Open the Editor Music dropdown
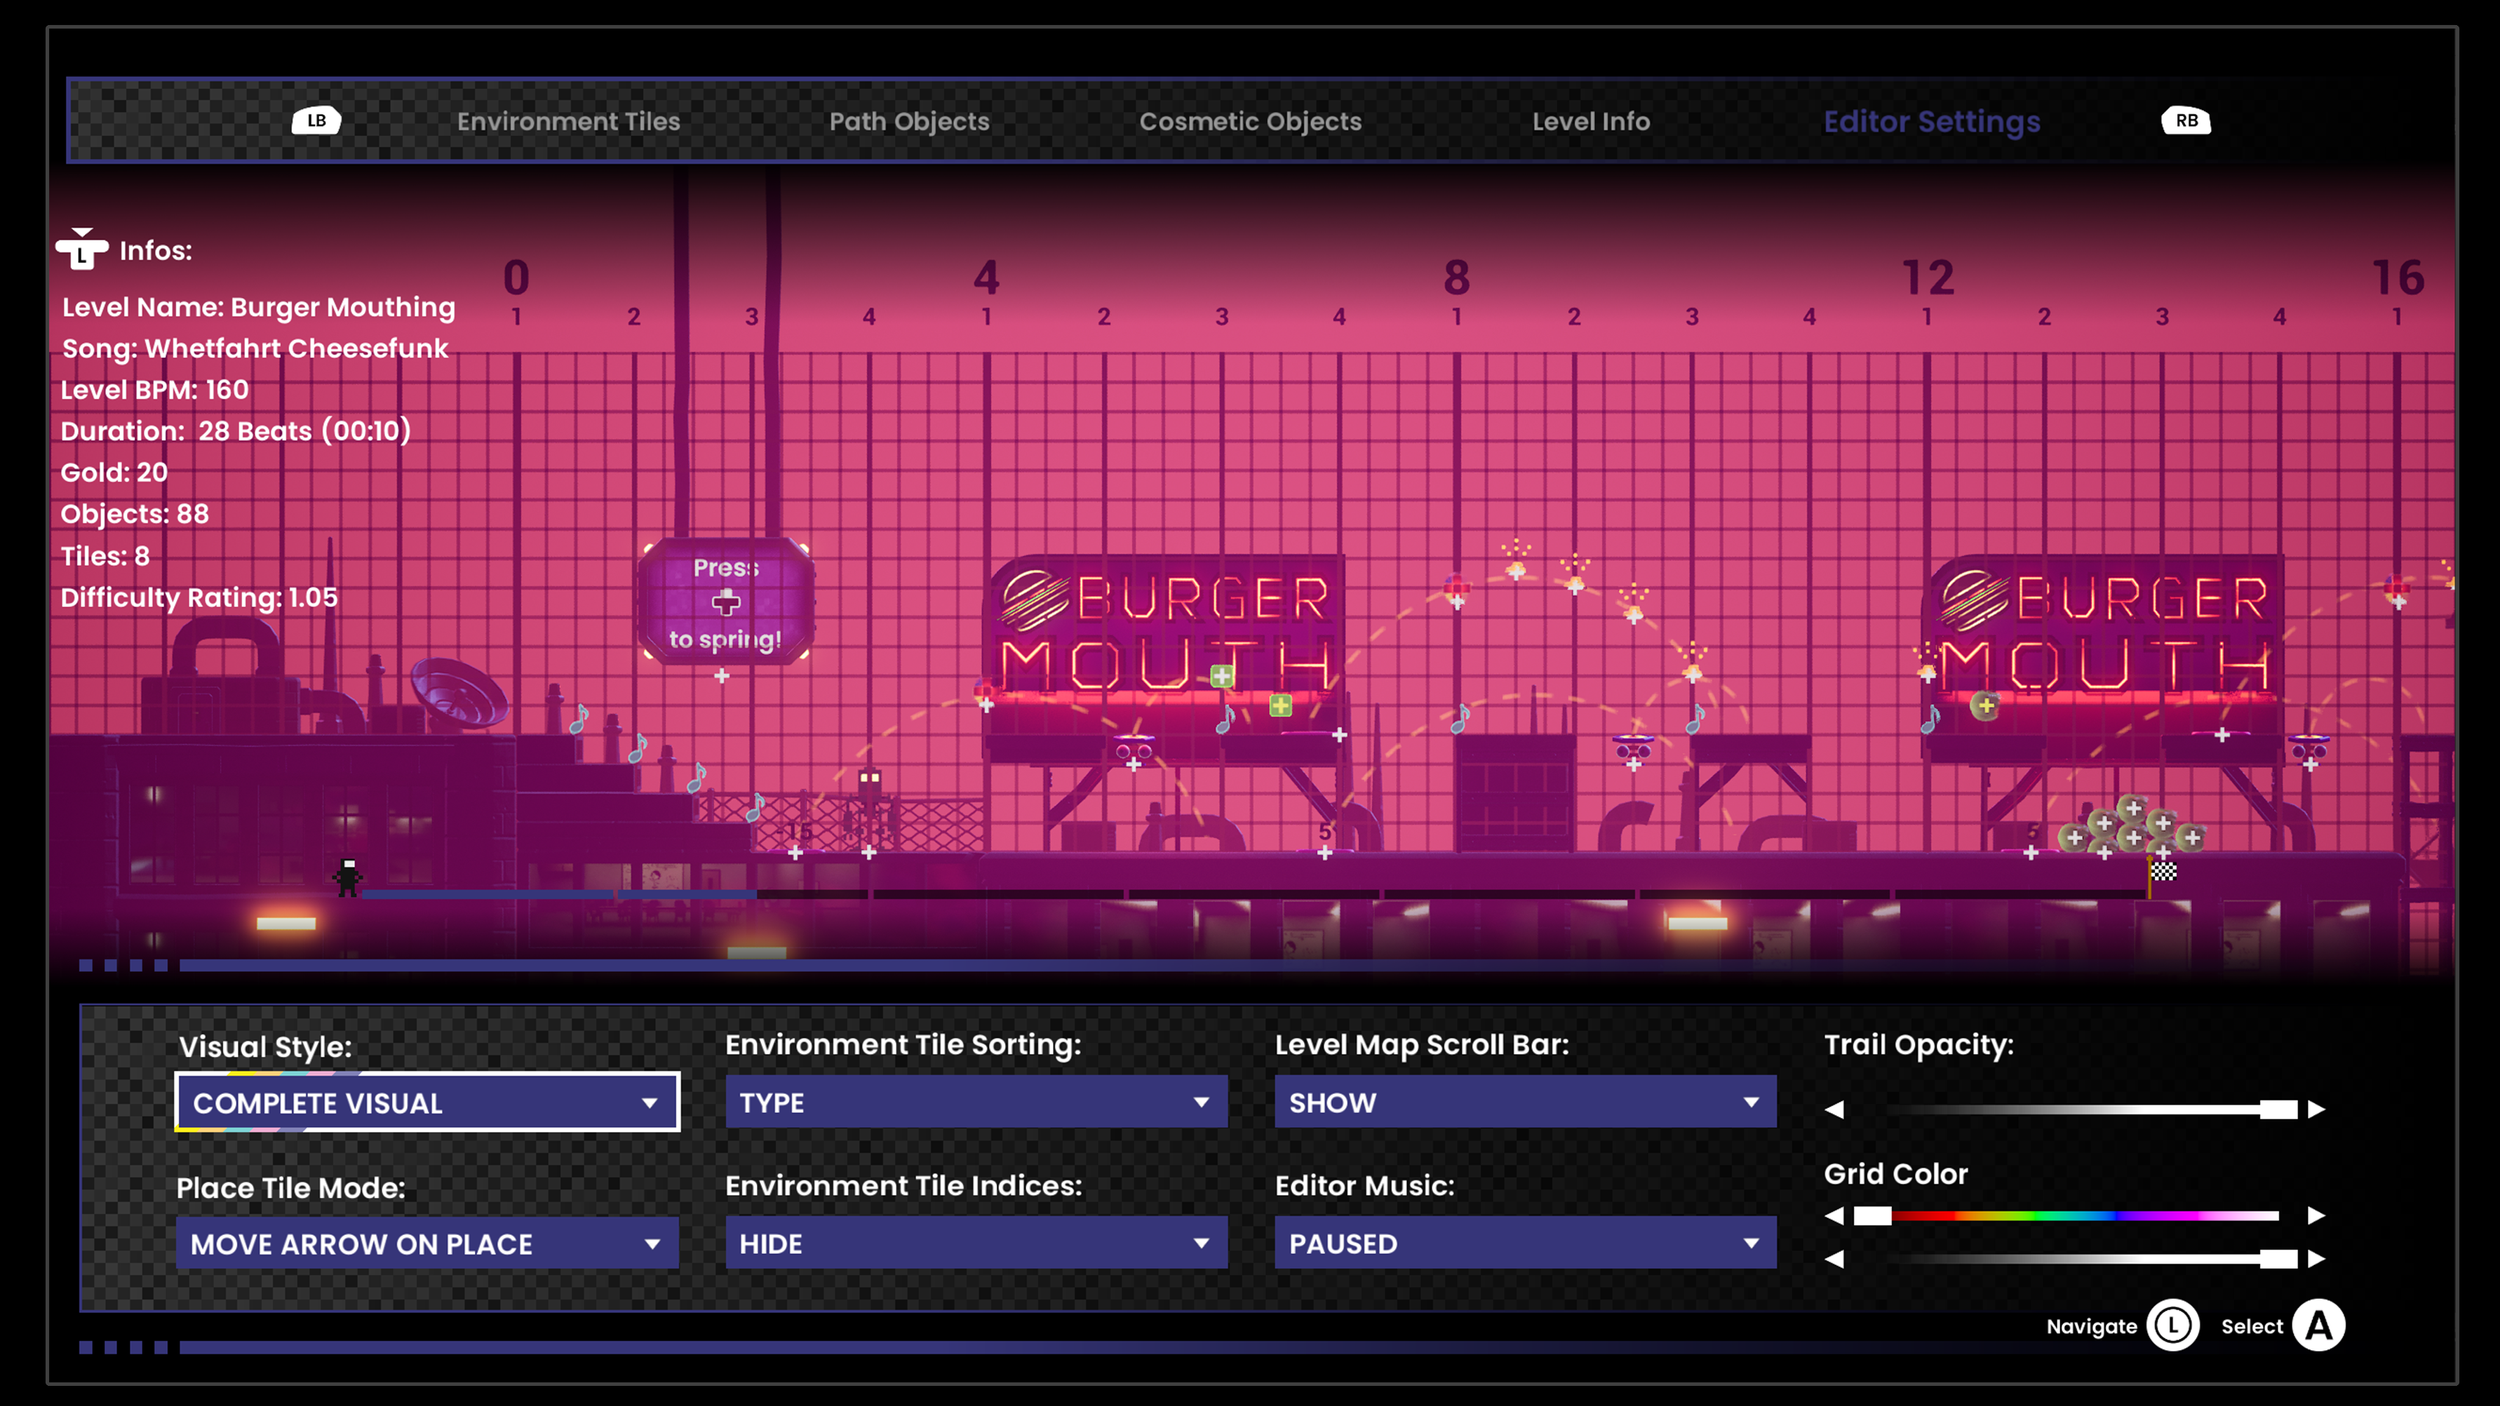Screen dimensions: 2500x1406 tap(1525, 1243)
